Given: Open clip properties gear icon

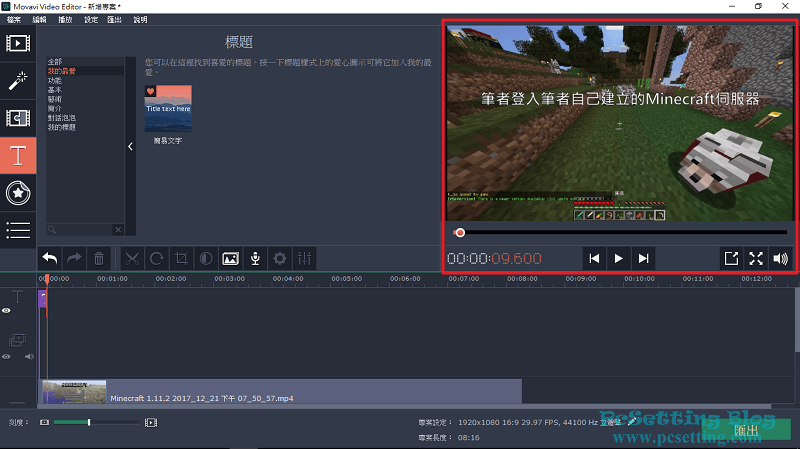Looking at the screenshot, I should point(281,258).
